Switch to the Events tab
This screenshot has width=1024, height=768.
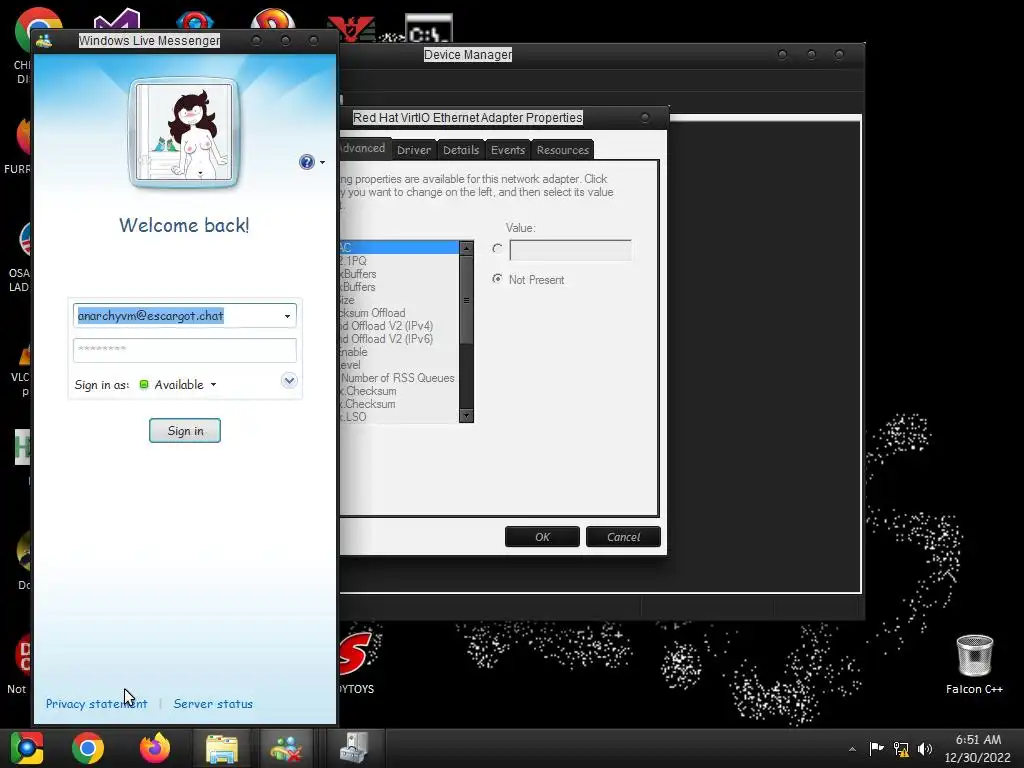(508, 150)
